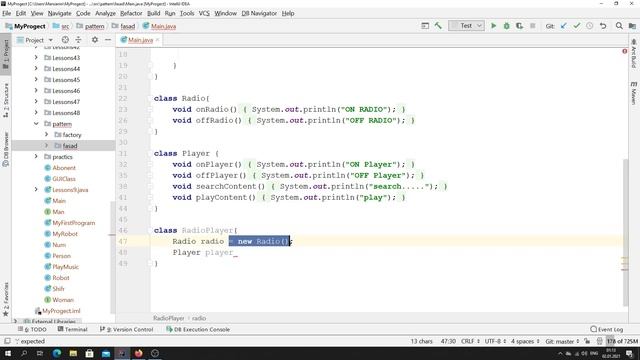The height and width of the screenshot is (360, 640).
Task: Start debugging with the bug icon
Action: (507, 26)
